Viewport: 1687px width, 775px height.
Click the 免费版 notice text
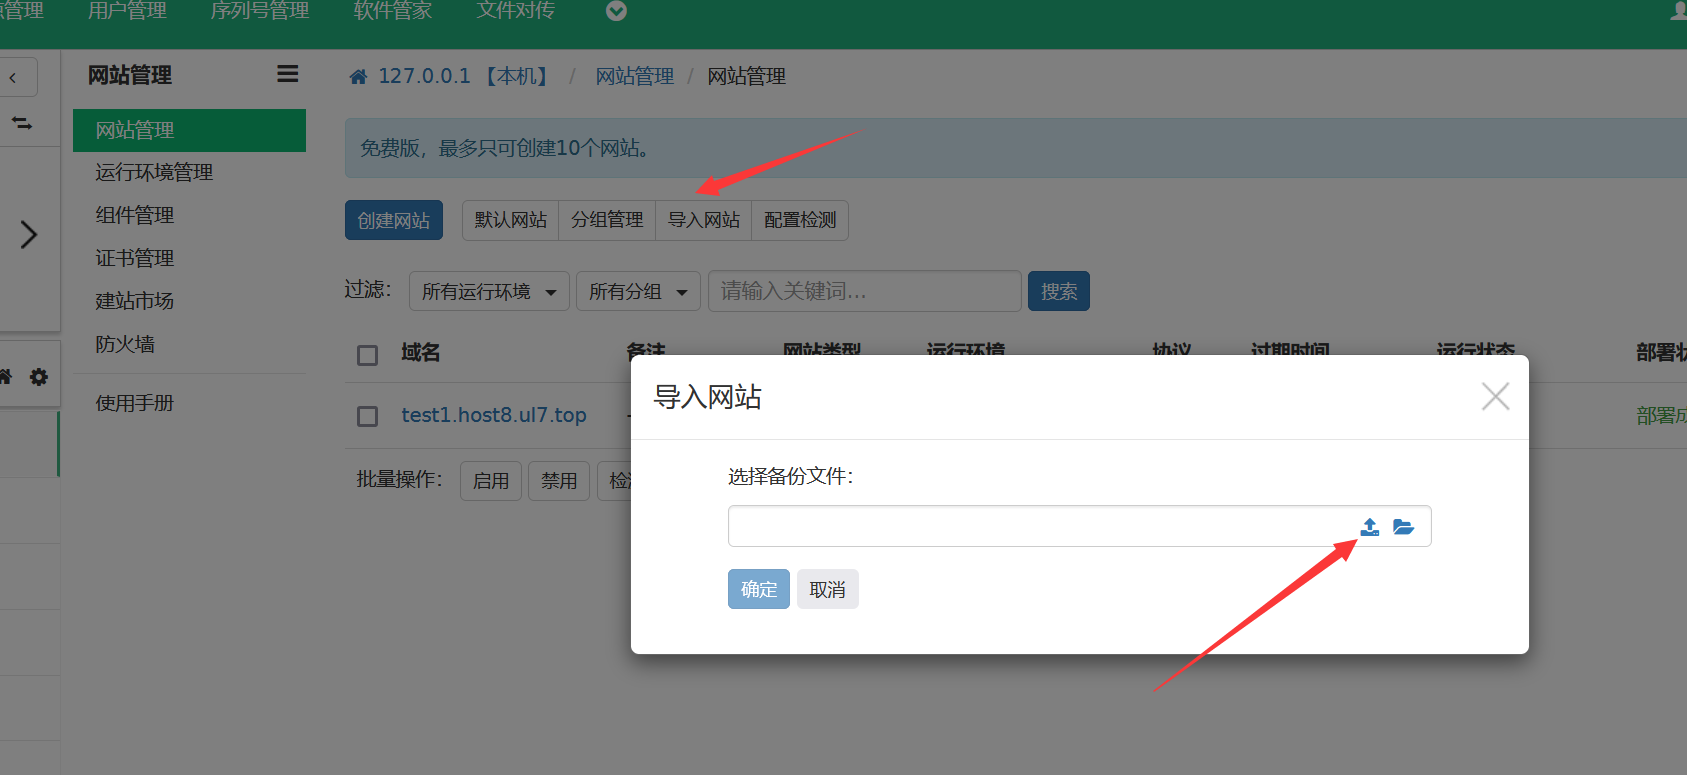507,148
